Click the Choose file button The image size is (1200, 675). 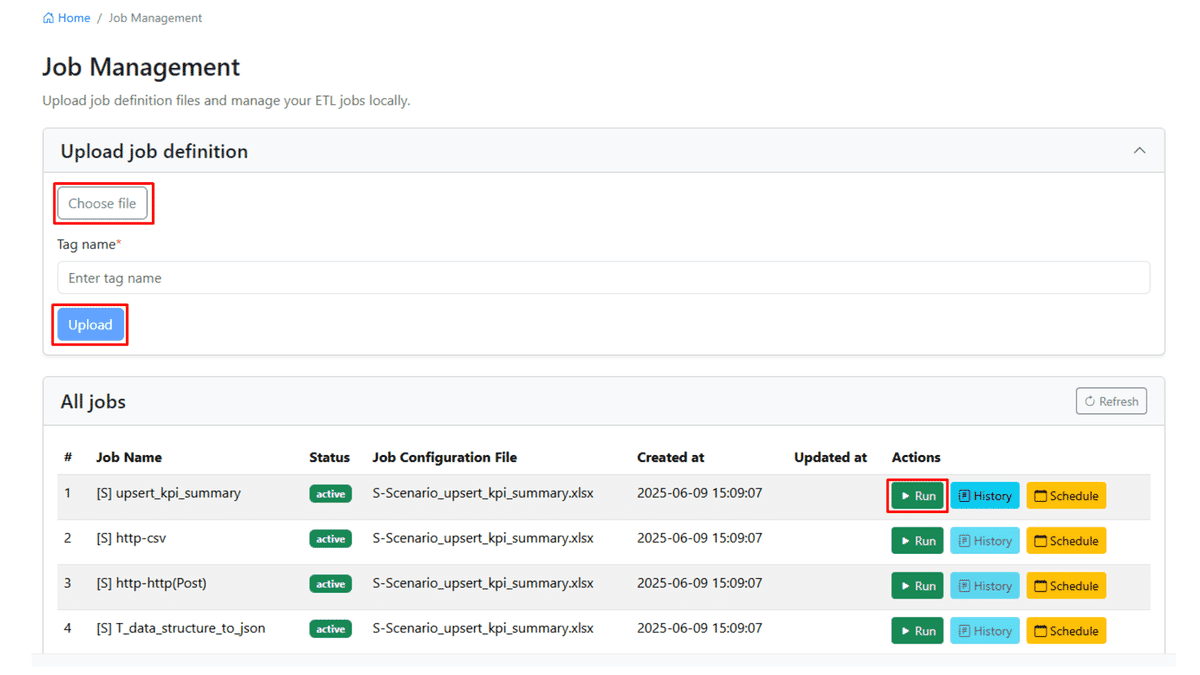(x=102, y=203)
